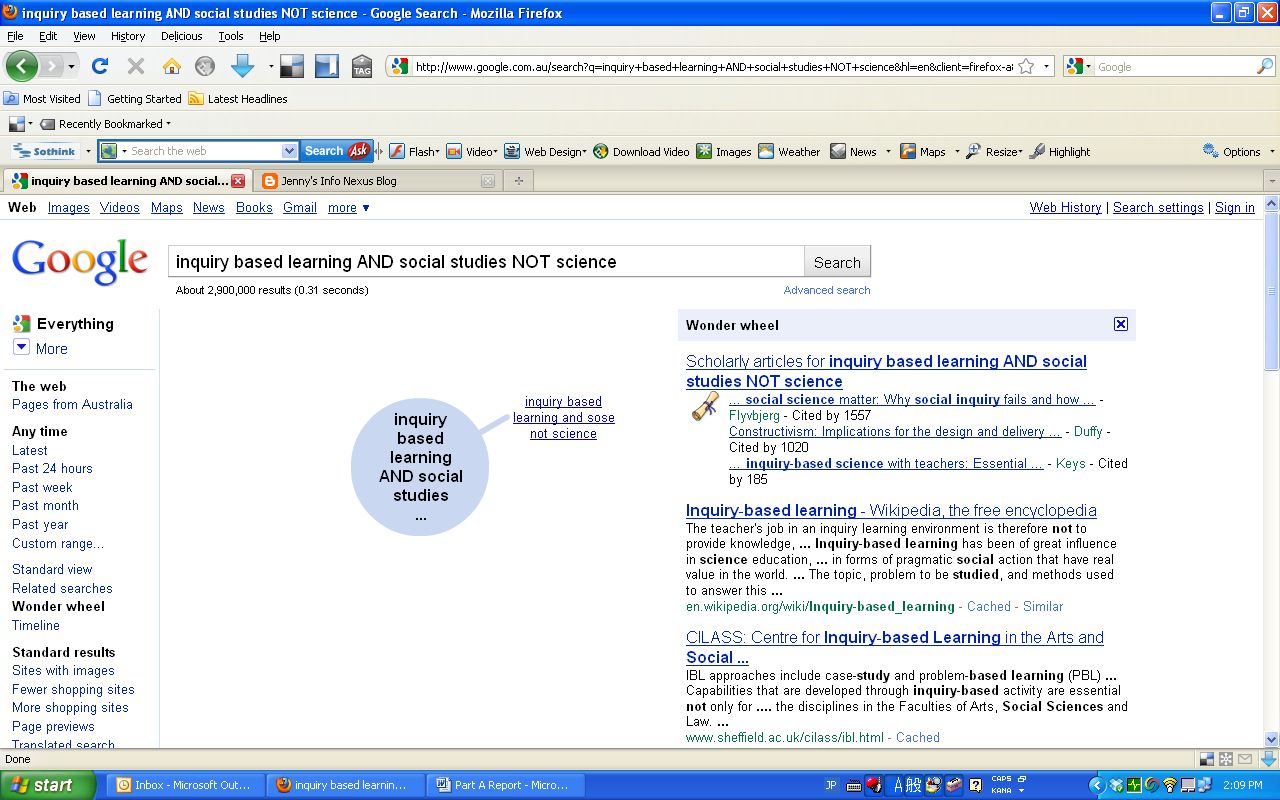Filter results to Past 24 hours

click(x=52, y=468)
